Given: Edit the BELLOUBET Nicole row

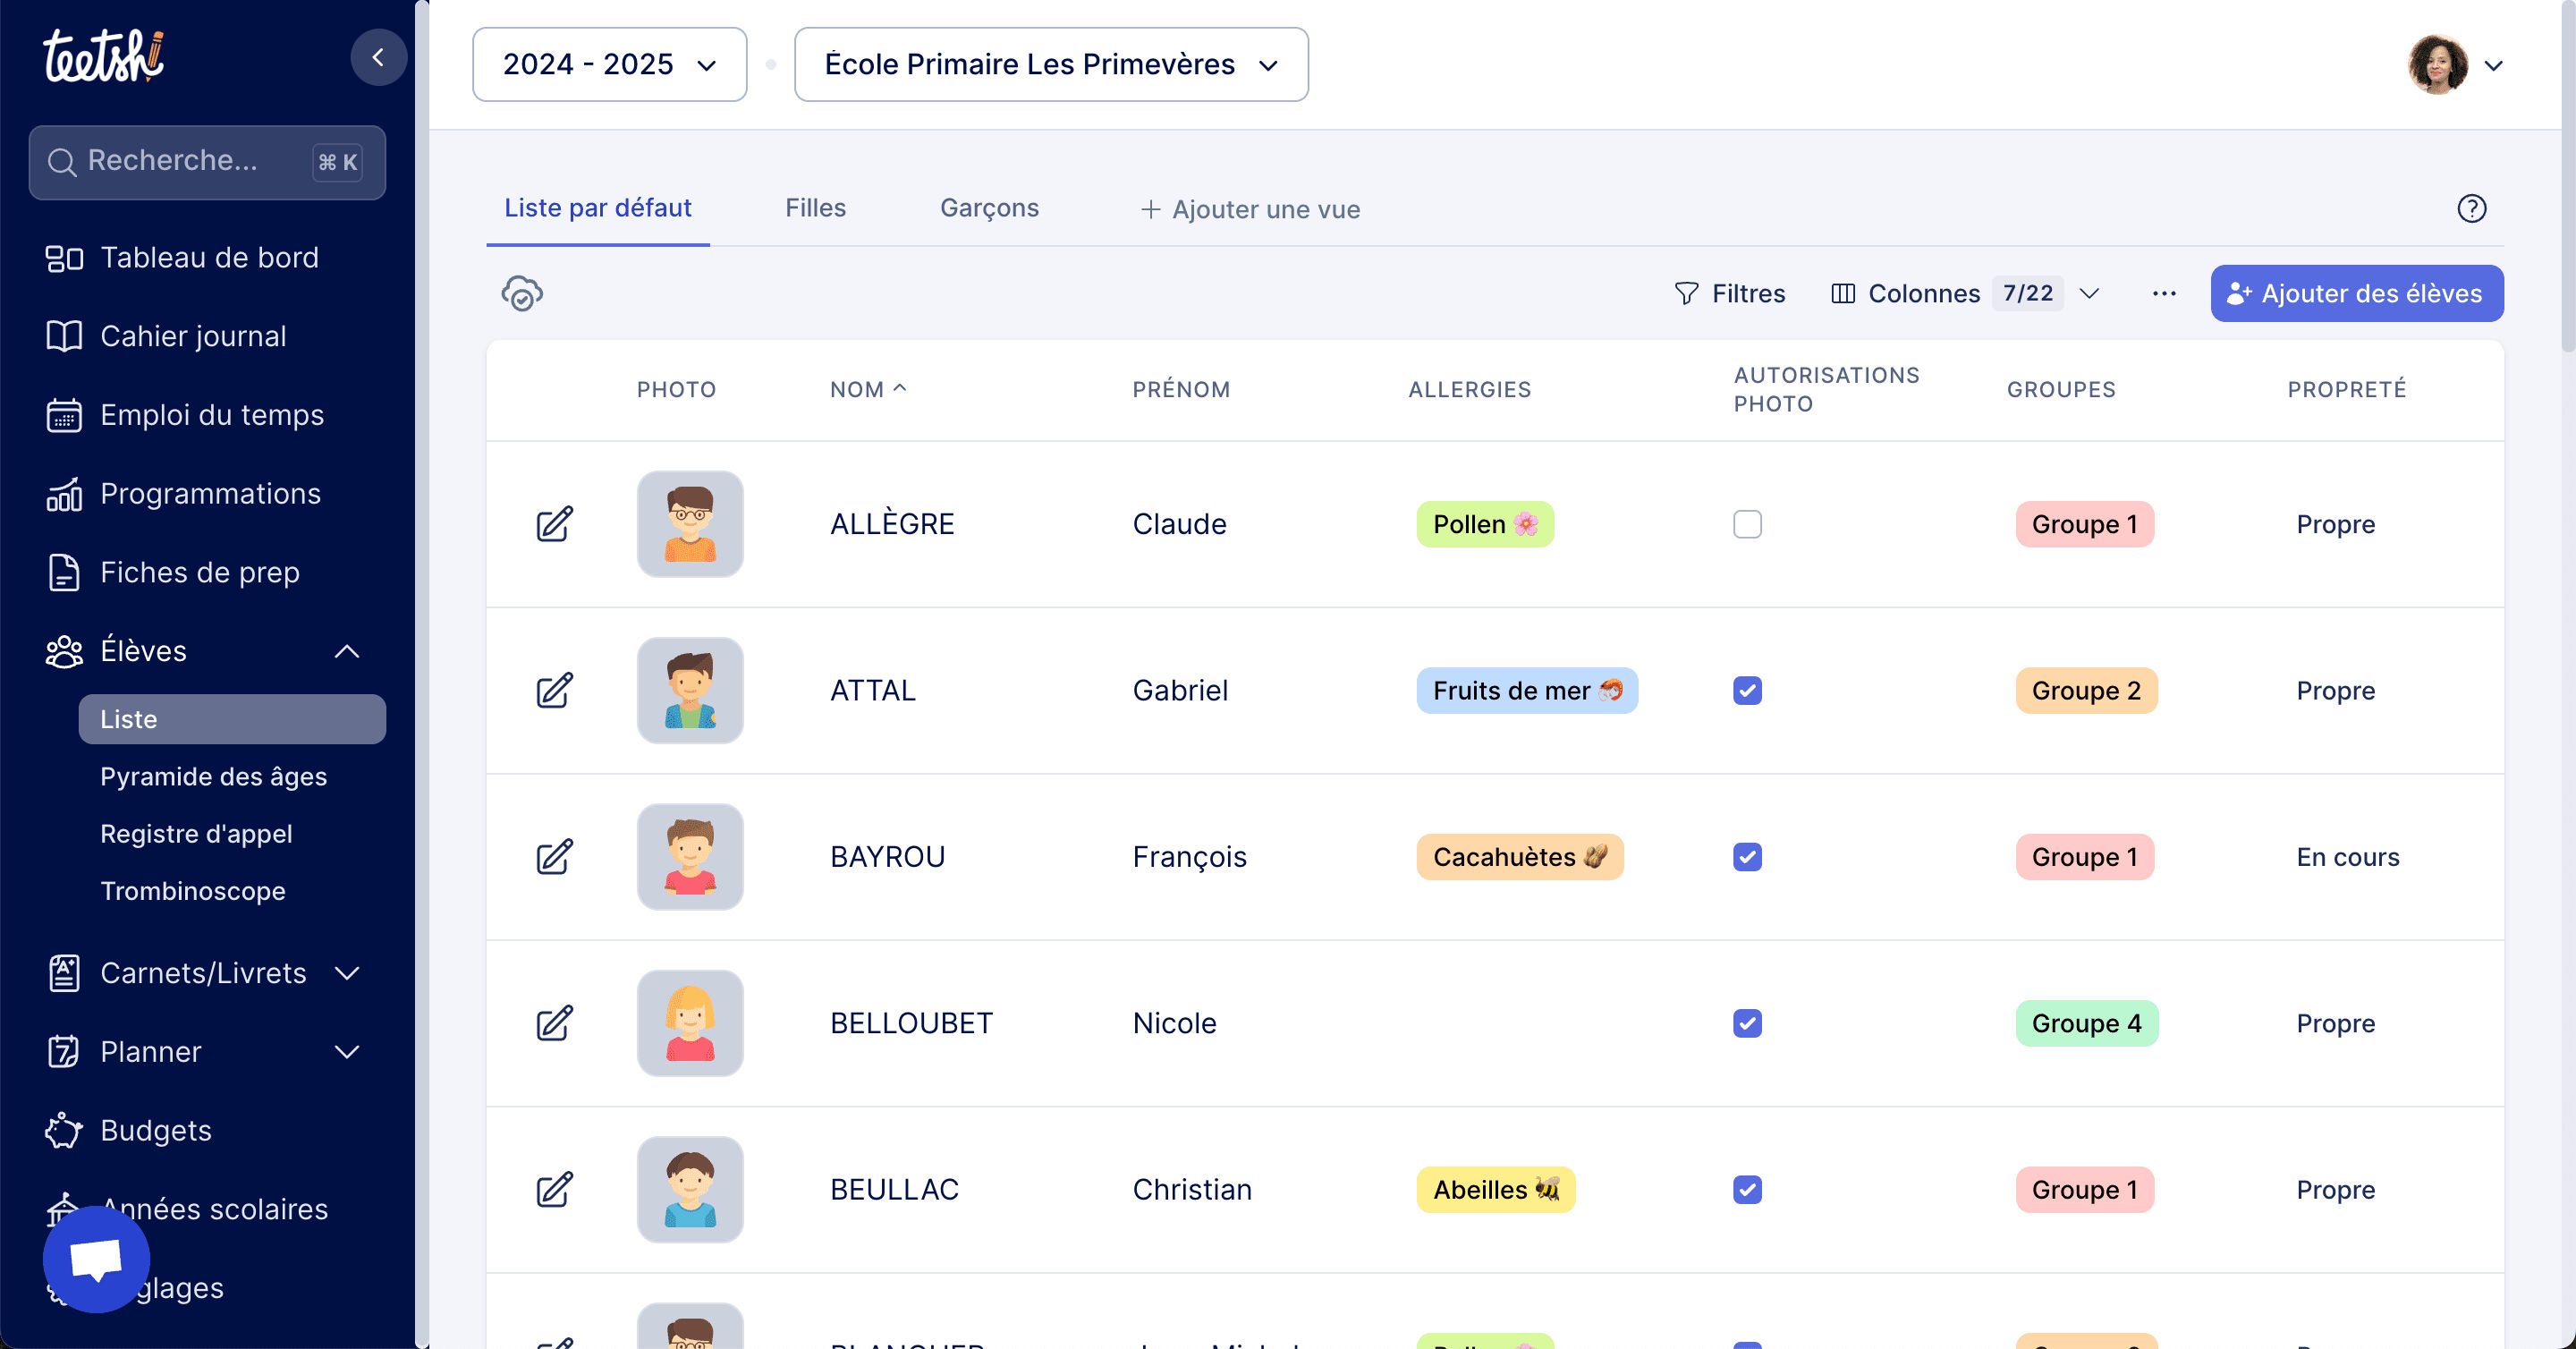Looking at the screenshot, I should [x=554, y=1023].
